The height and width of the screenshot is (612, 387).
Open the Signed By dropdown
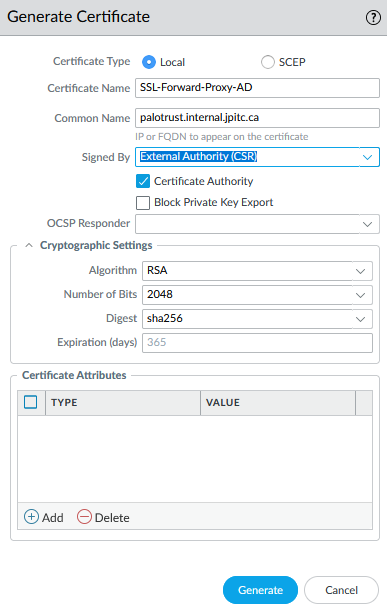(x=257, y=157)
